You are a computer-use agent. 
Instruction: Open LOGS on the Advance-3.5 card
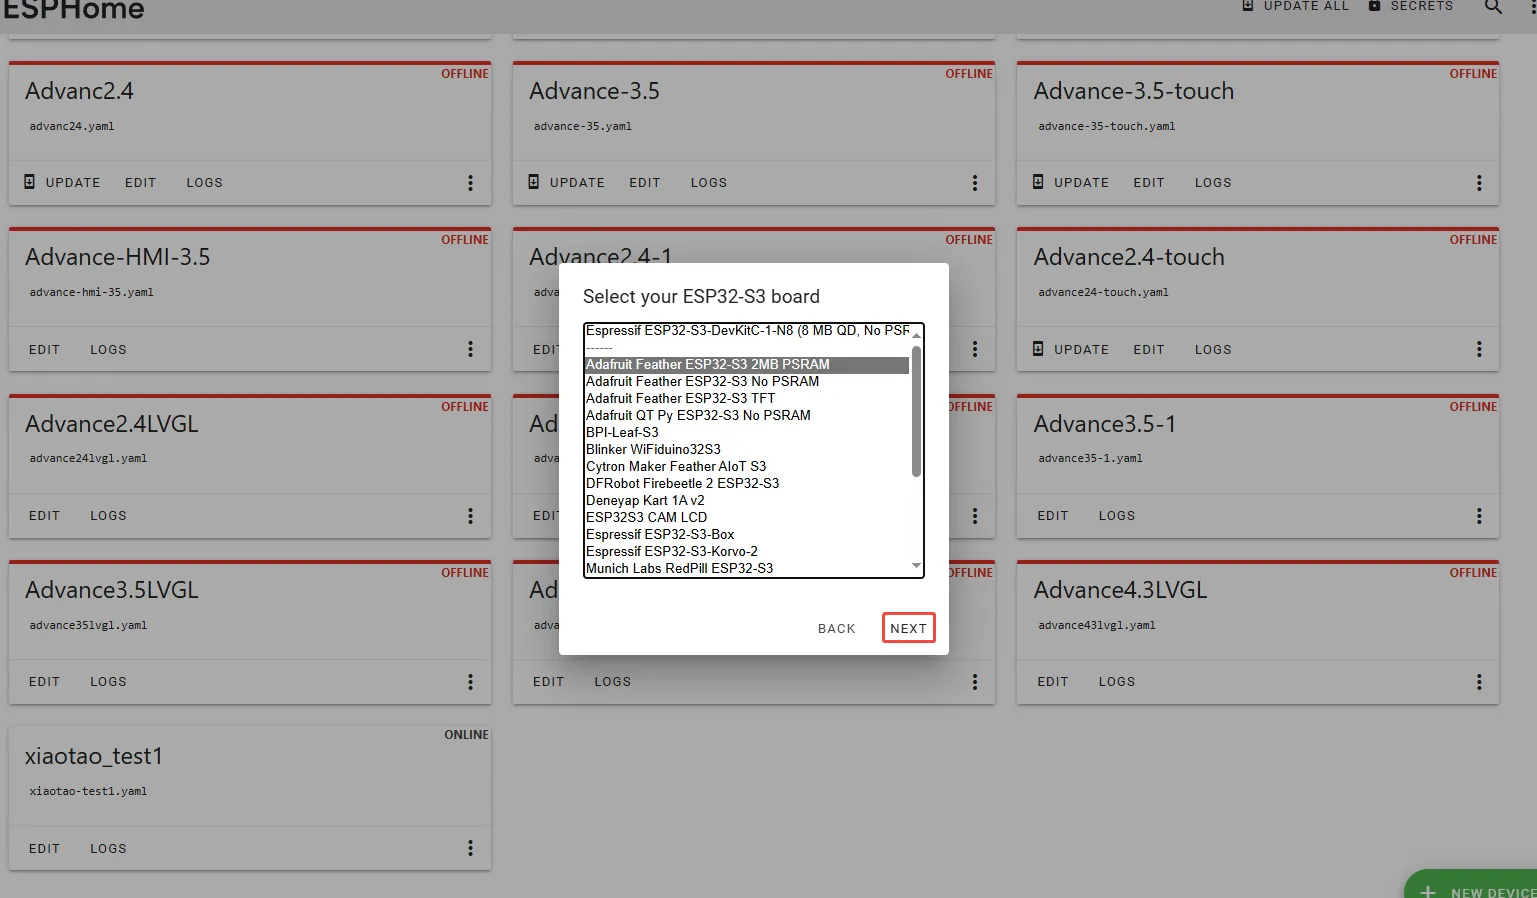click(709, 183)
